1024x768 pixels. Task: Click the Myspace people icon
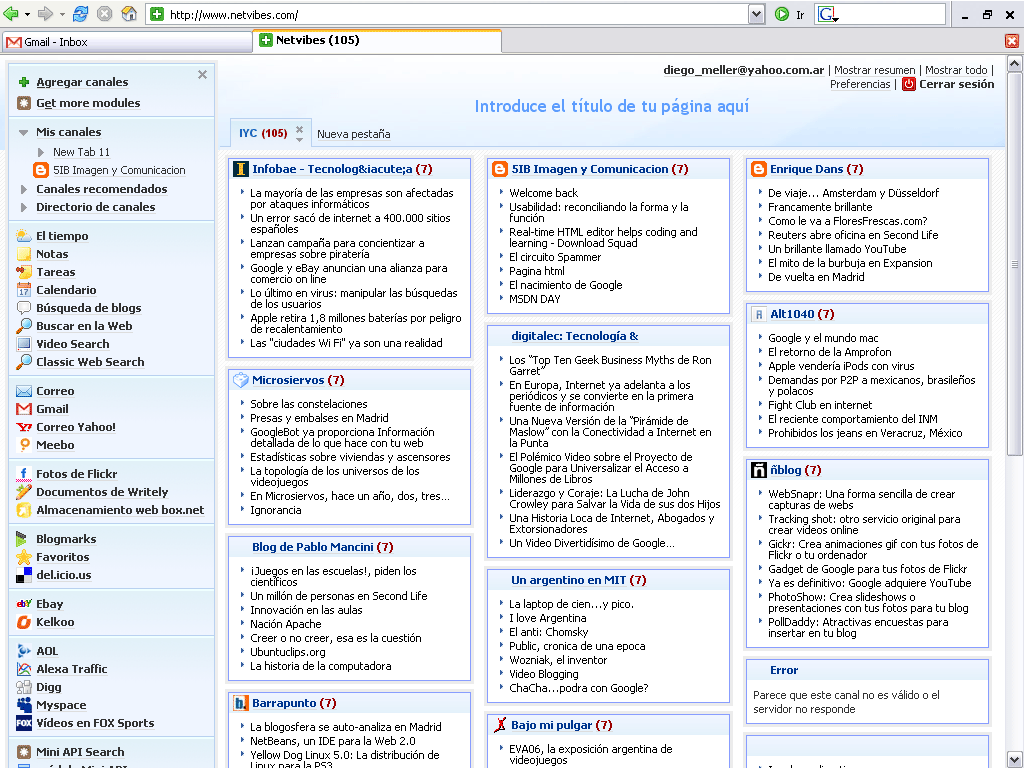pyautogui.click(x=24, y=705)
